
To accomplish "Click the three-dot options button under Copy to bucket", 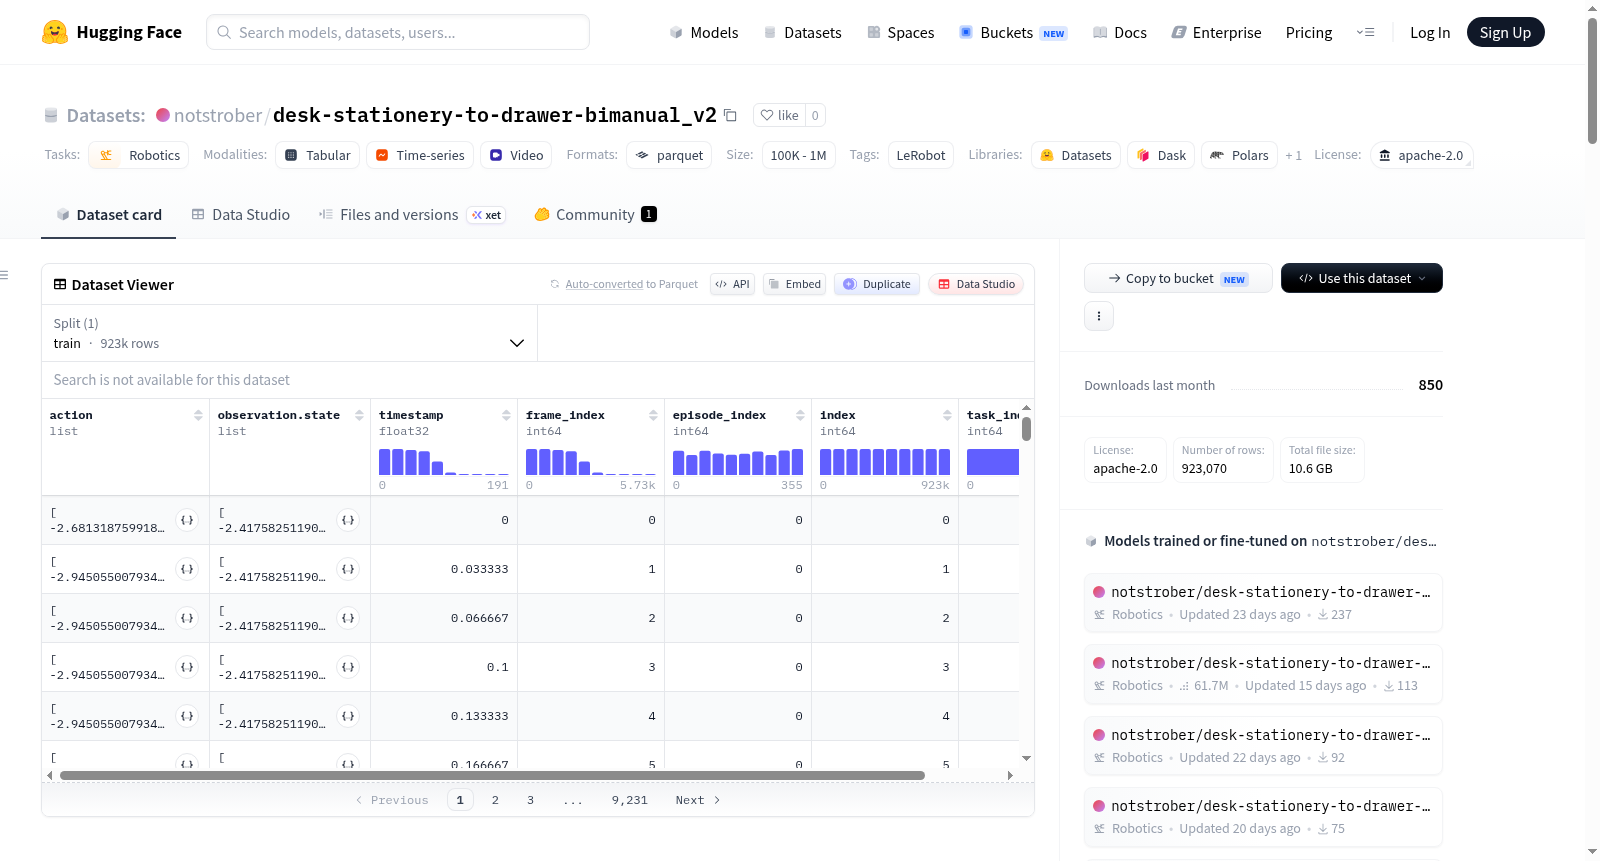I will (1099, 316).
